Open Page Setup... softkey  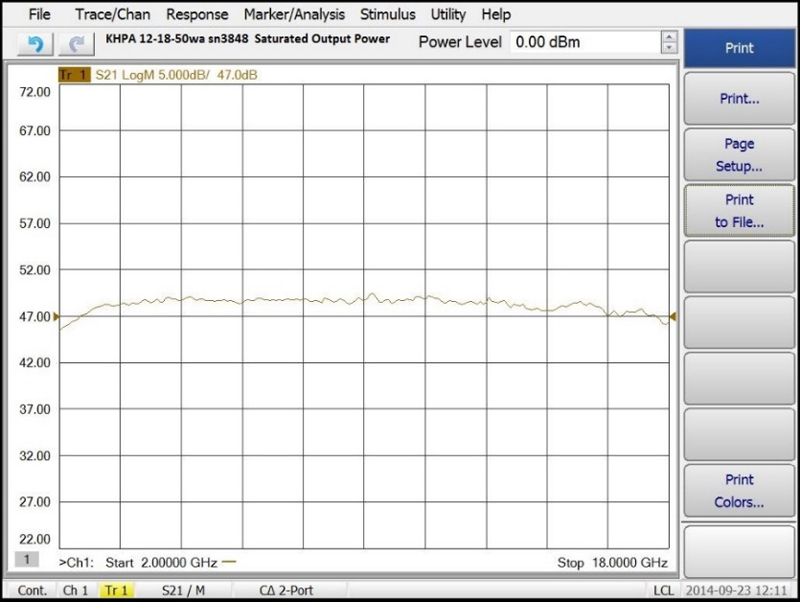(739, 155)
